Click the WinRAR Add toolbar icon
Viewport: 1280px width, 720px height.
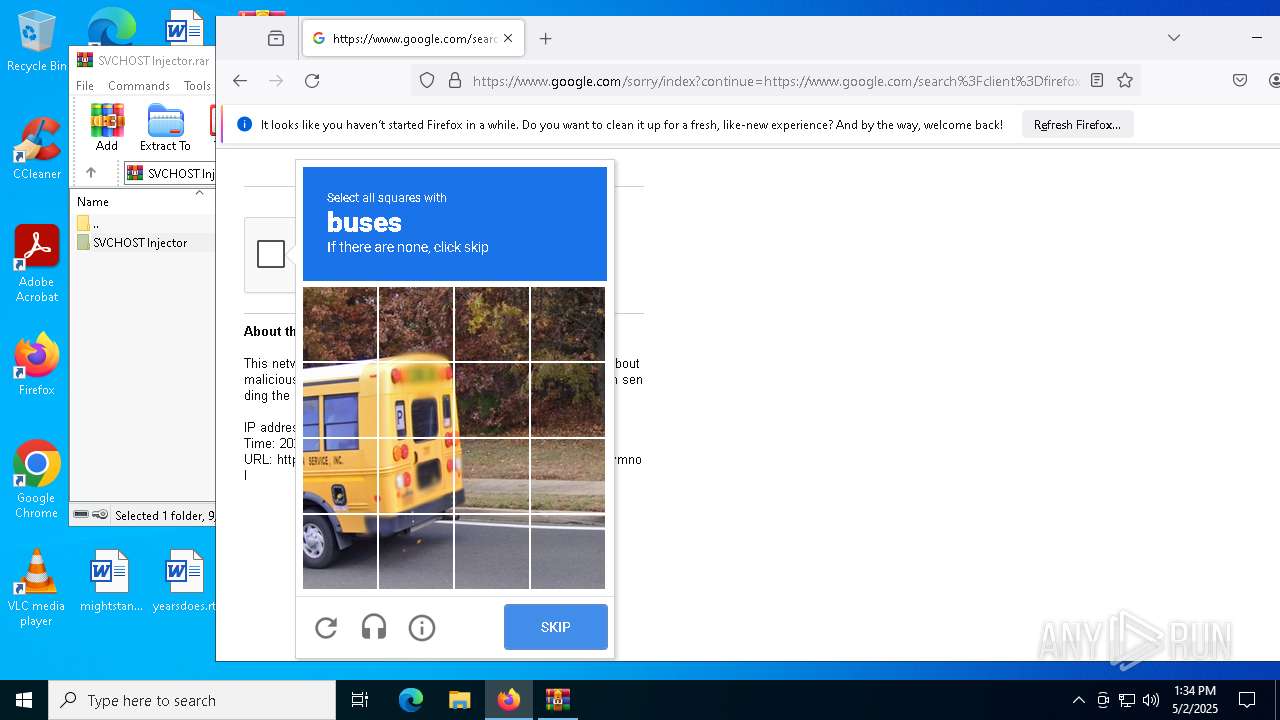pos(107,127)
